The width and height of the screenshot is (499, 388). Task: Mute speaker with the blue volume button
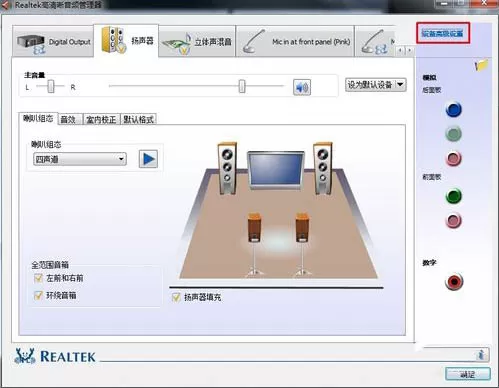(302, 87)
